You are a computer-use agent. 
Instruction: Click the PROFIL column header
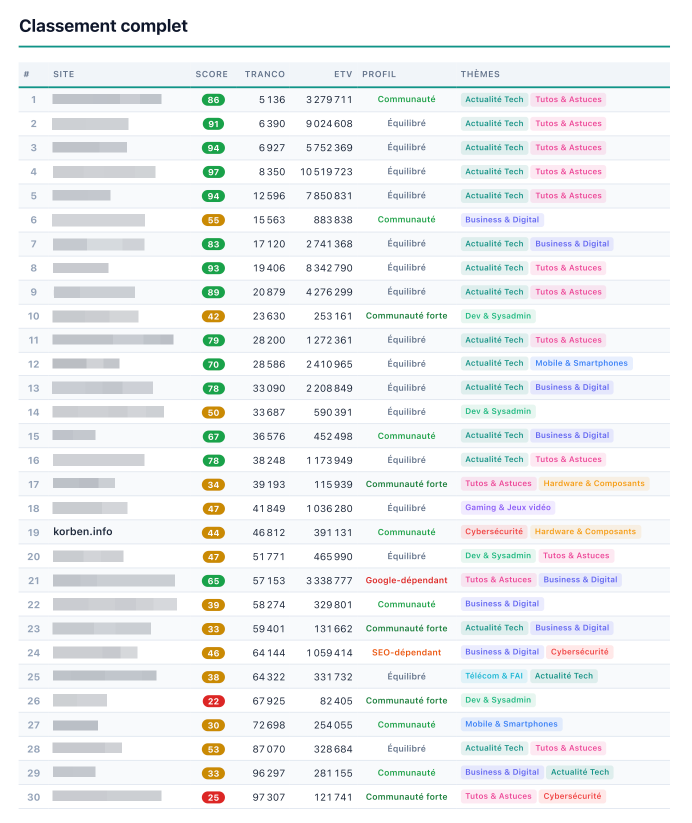[x=379, y=75]
